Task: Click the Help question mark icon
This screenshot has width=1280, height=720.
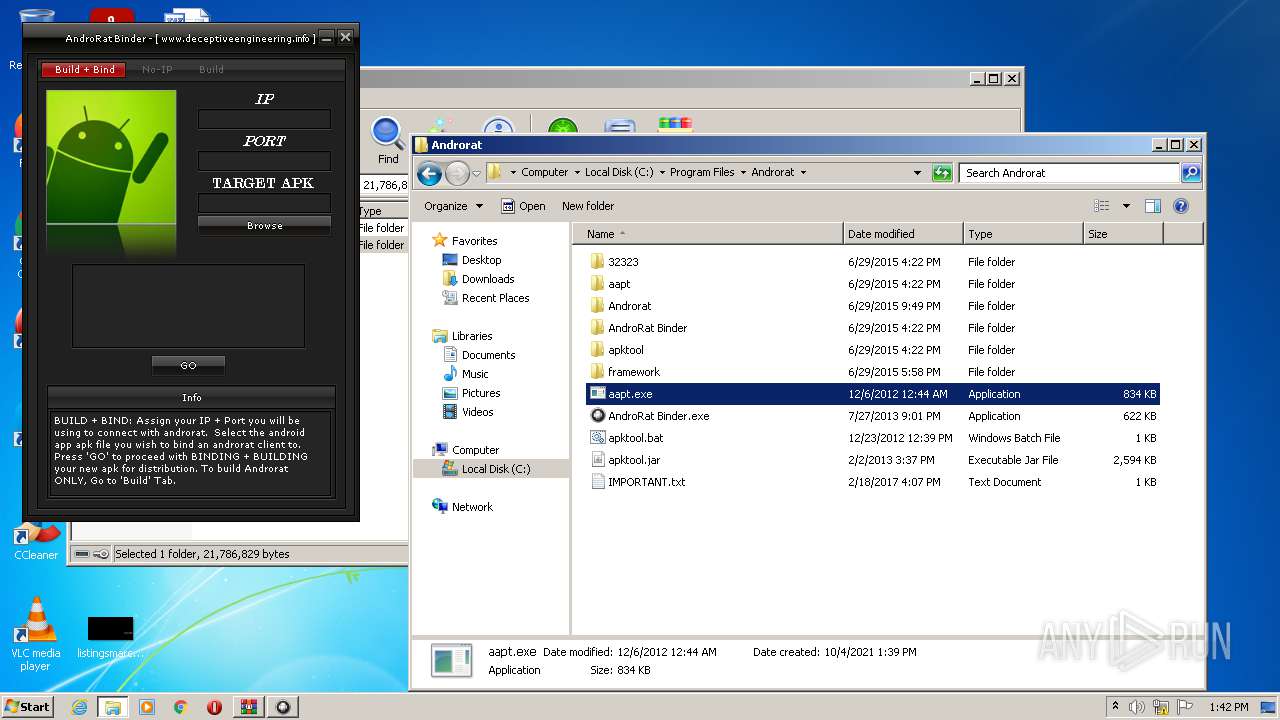Action: point(1180,206)
